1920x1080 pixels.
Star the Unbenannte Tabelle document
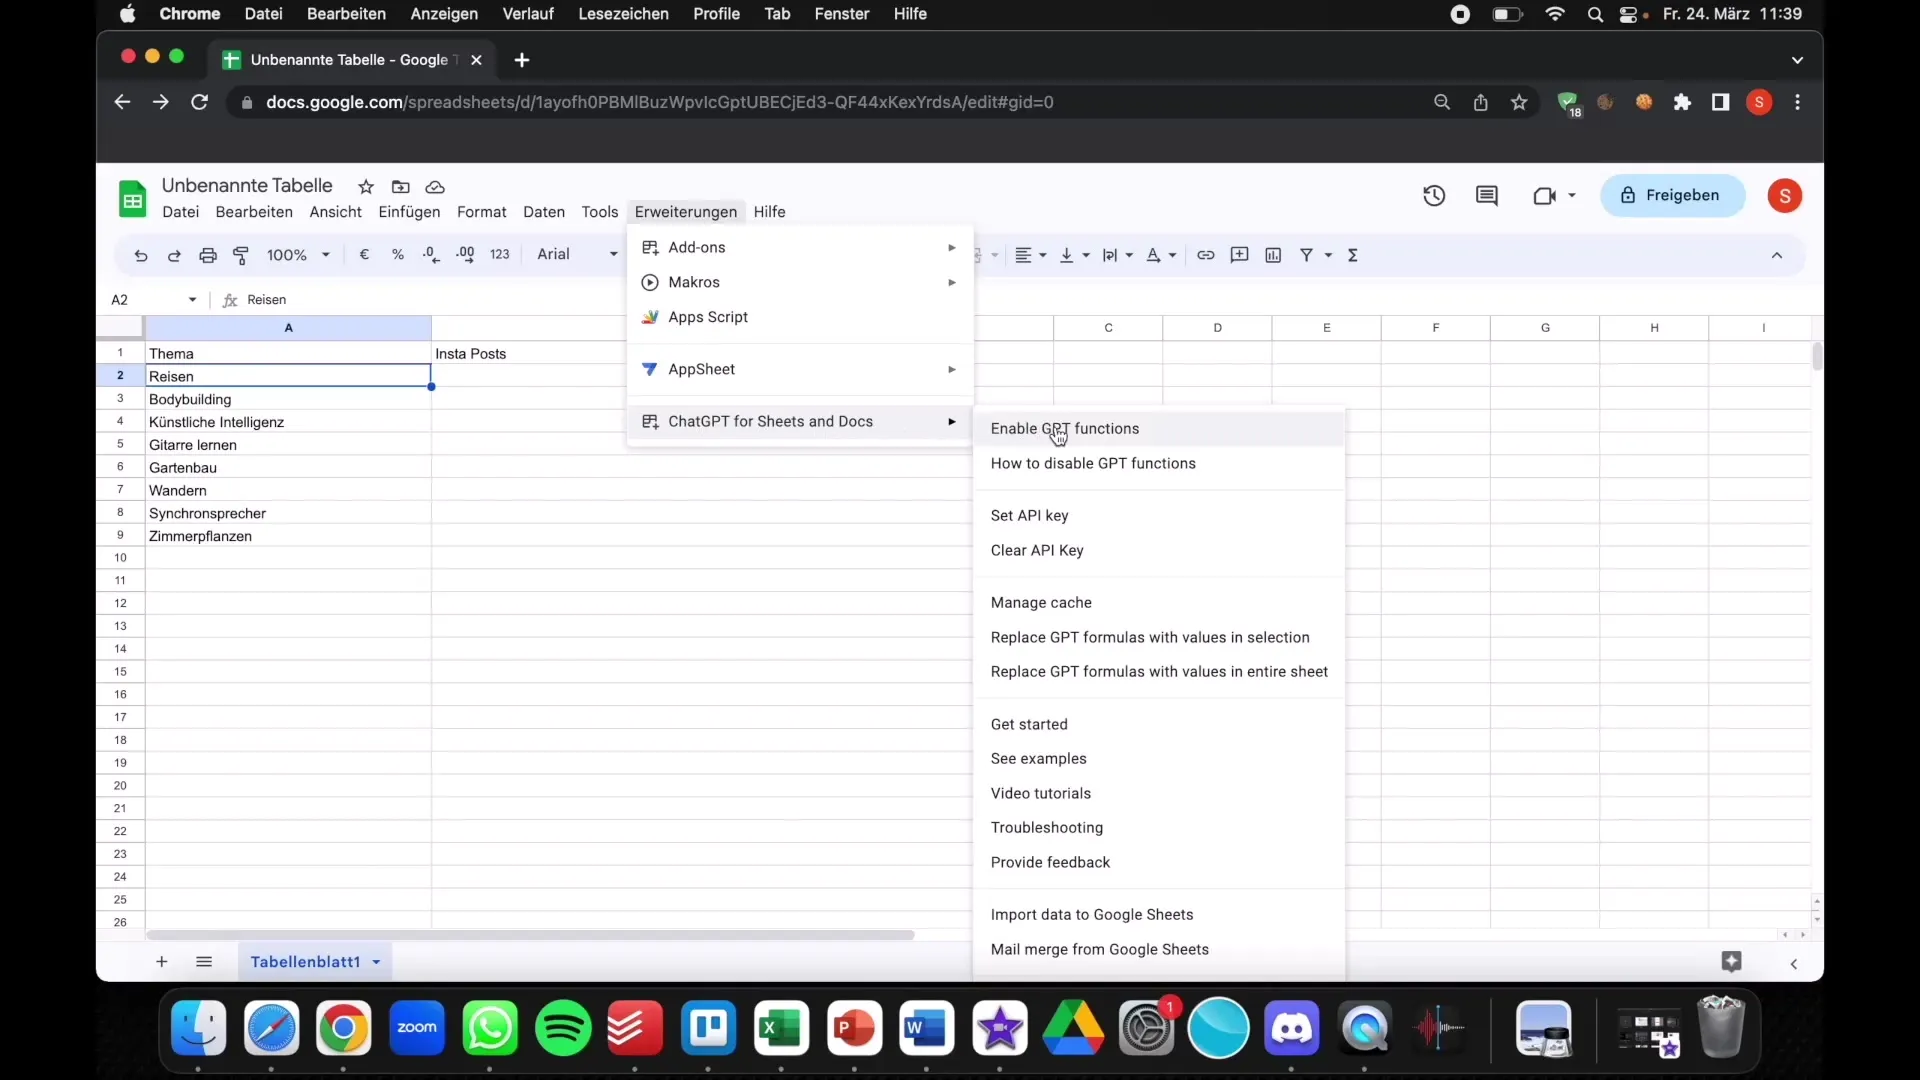pos(366,187)
